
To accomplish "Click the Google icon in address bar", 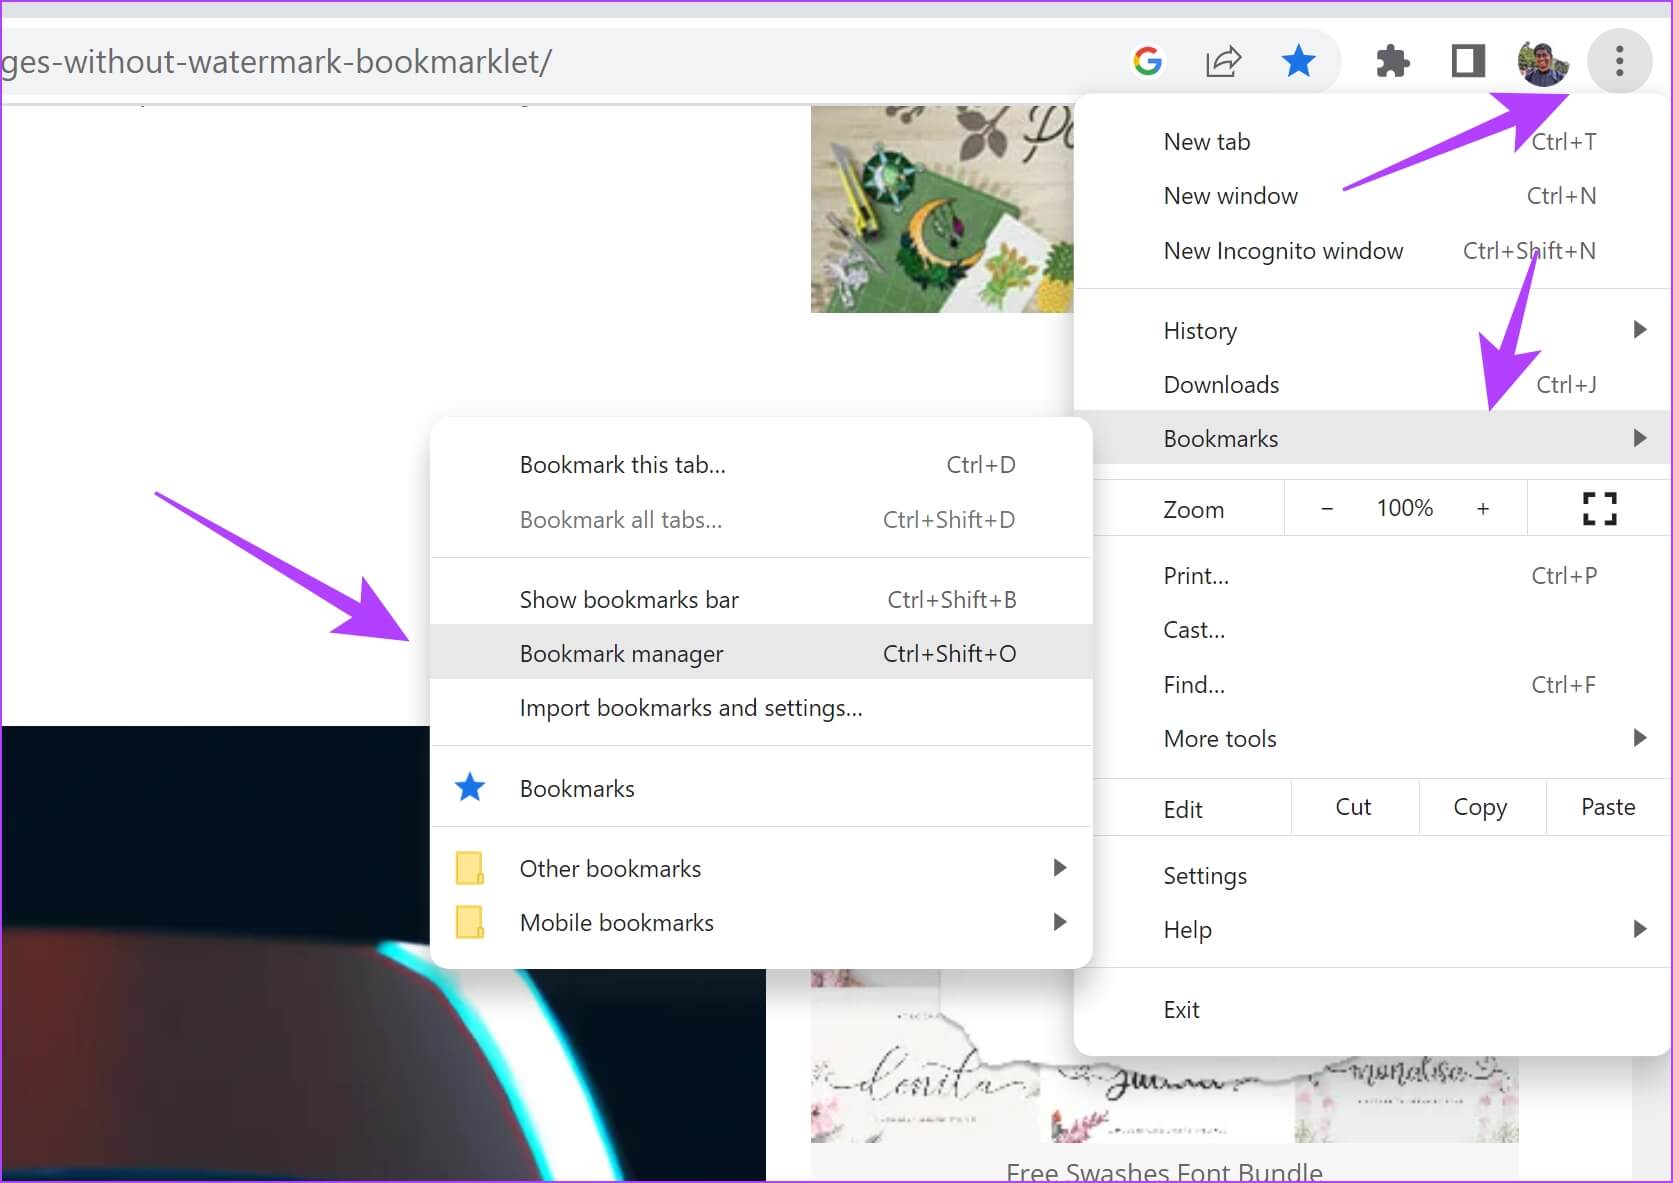I will (1147, 62).
